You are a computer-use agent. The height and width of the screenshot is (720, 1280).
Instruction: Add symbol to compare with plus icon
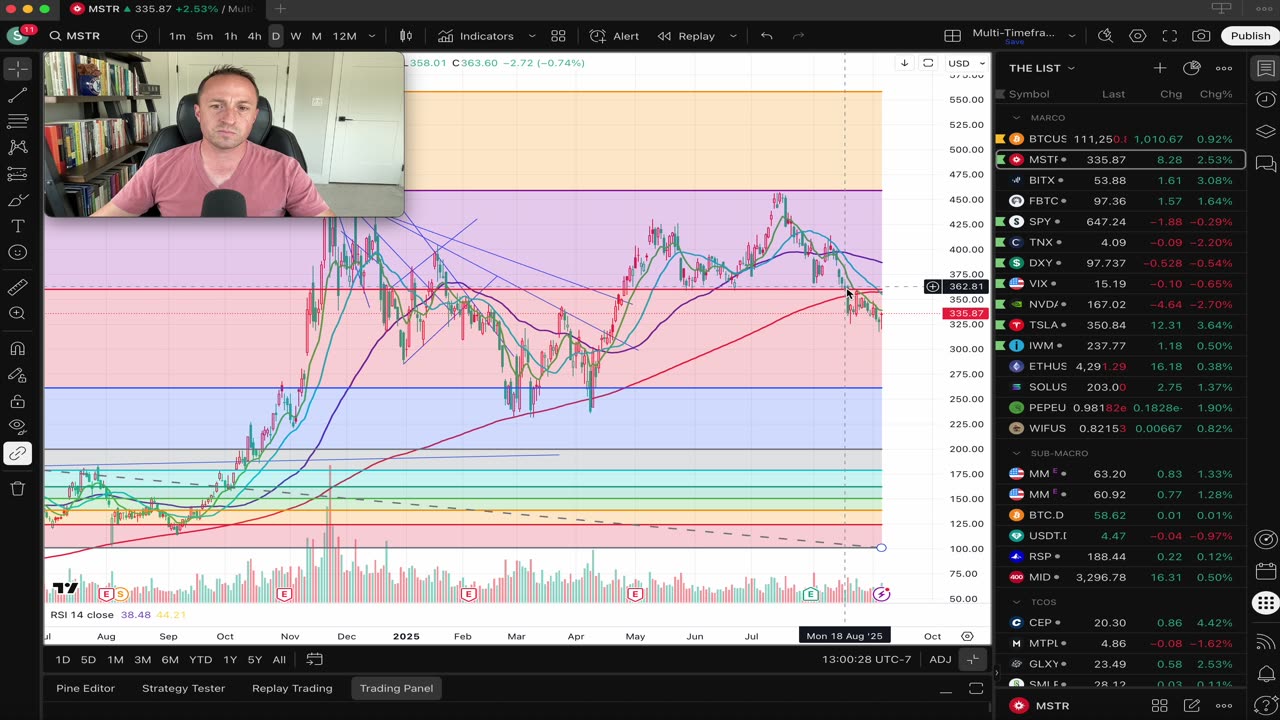(x=139, y=36)
